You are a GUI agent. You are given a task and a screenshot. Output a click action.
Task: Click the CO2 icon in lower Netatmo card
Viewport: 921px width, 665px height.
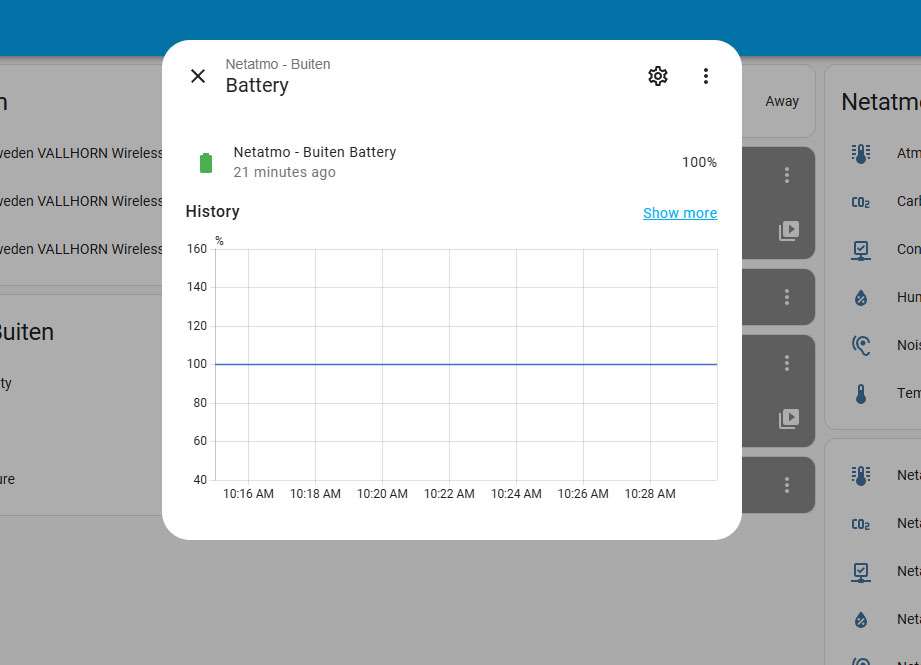point(860,523)
